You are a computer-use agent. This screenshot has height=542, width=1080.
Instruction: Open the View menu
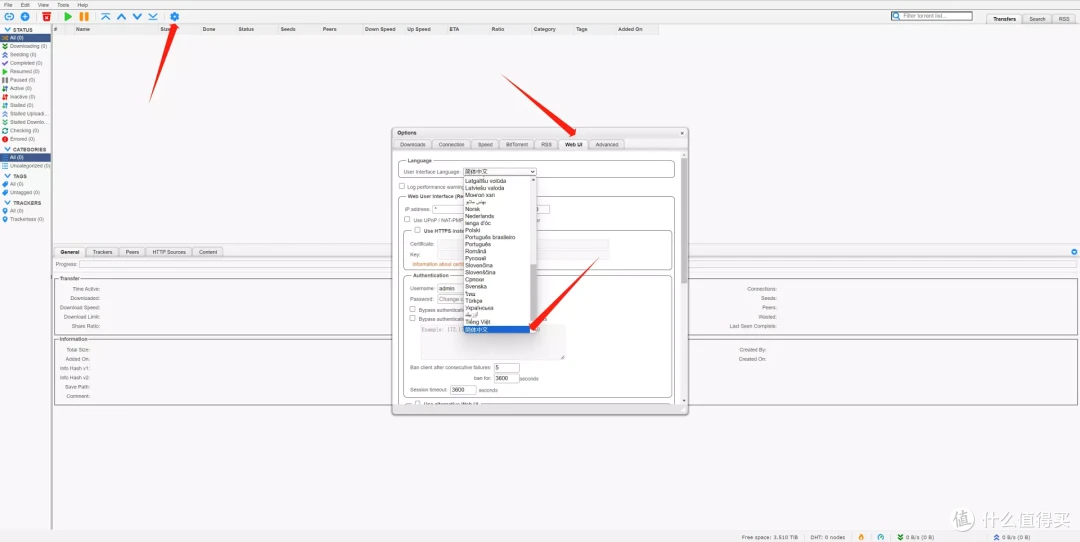click(43, 5)
